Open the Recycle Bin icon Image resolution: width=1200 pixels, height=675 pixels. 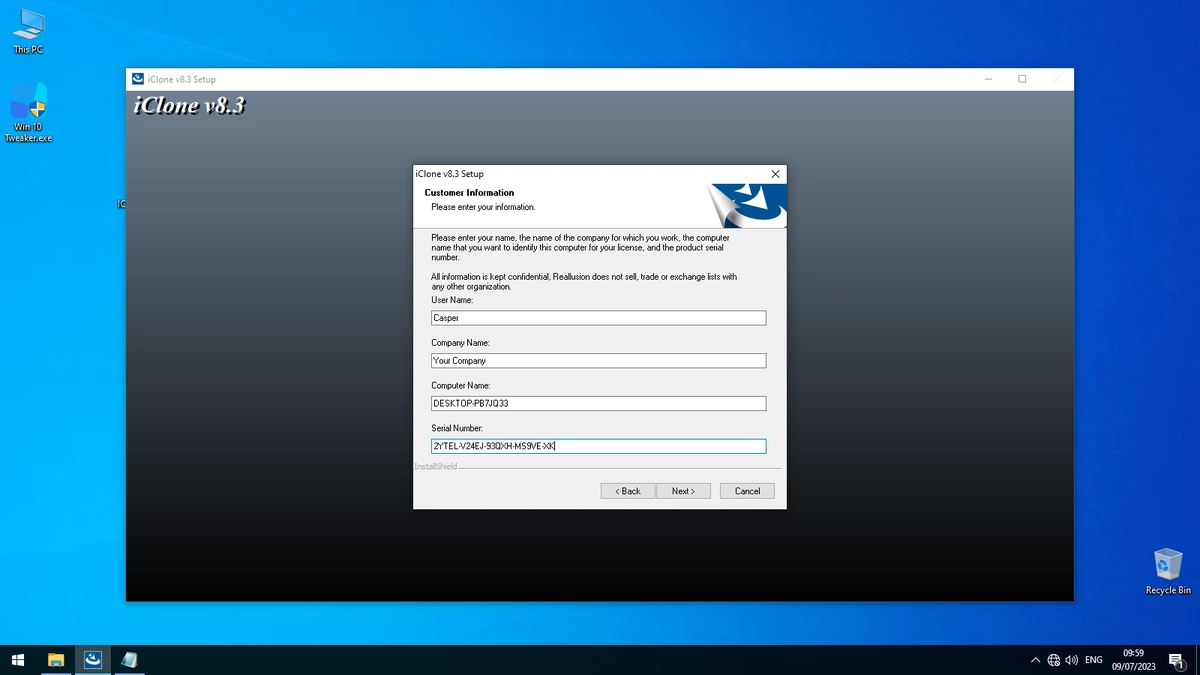click(x=1167, y=571)
